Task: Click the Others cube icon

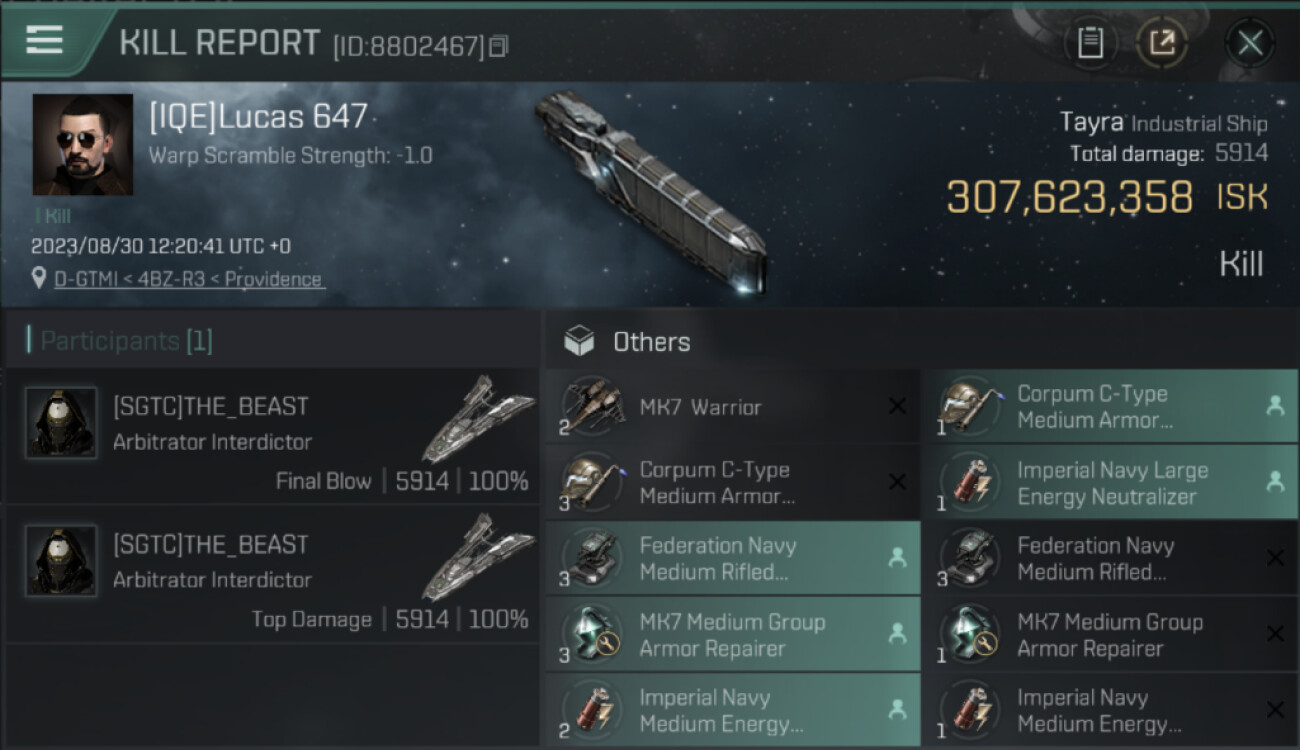Action: (x=579, y=342)
